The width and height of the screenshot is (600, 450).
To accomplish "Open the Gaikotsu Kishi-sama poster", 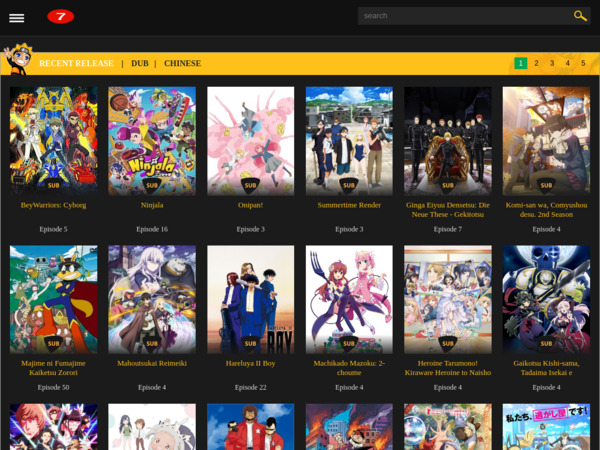I will [x=546, y=299].
